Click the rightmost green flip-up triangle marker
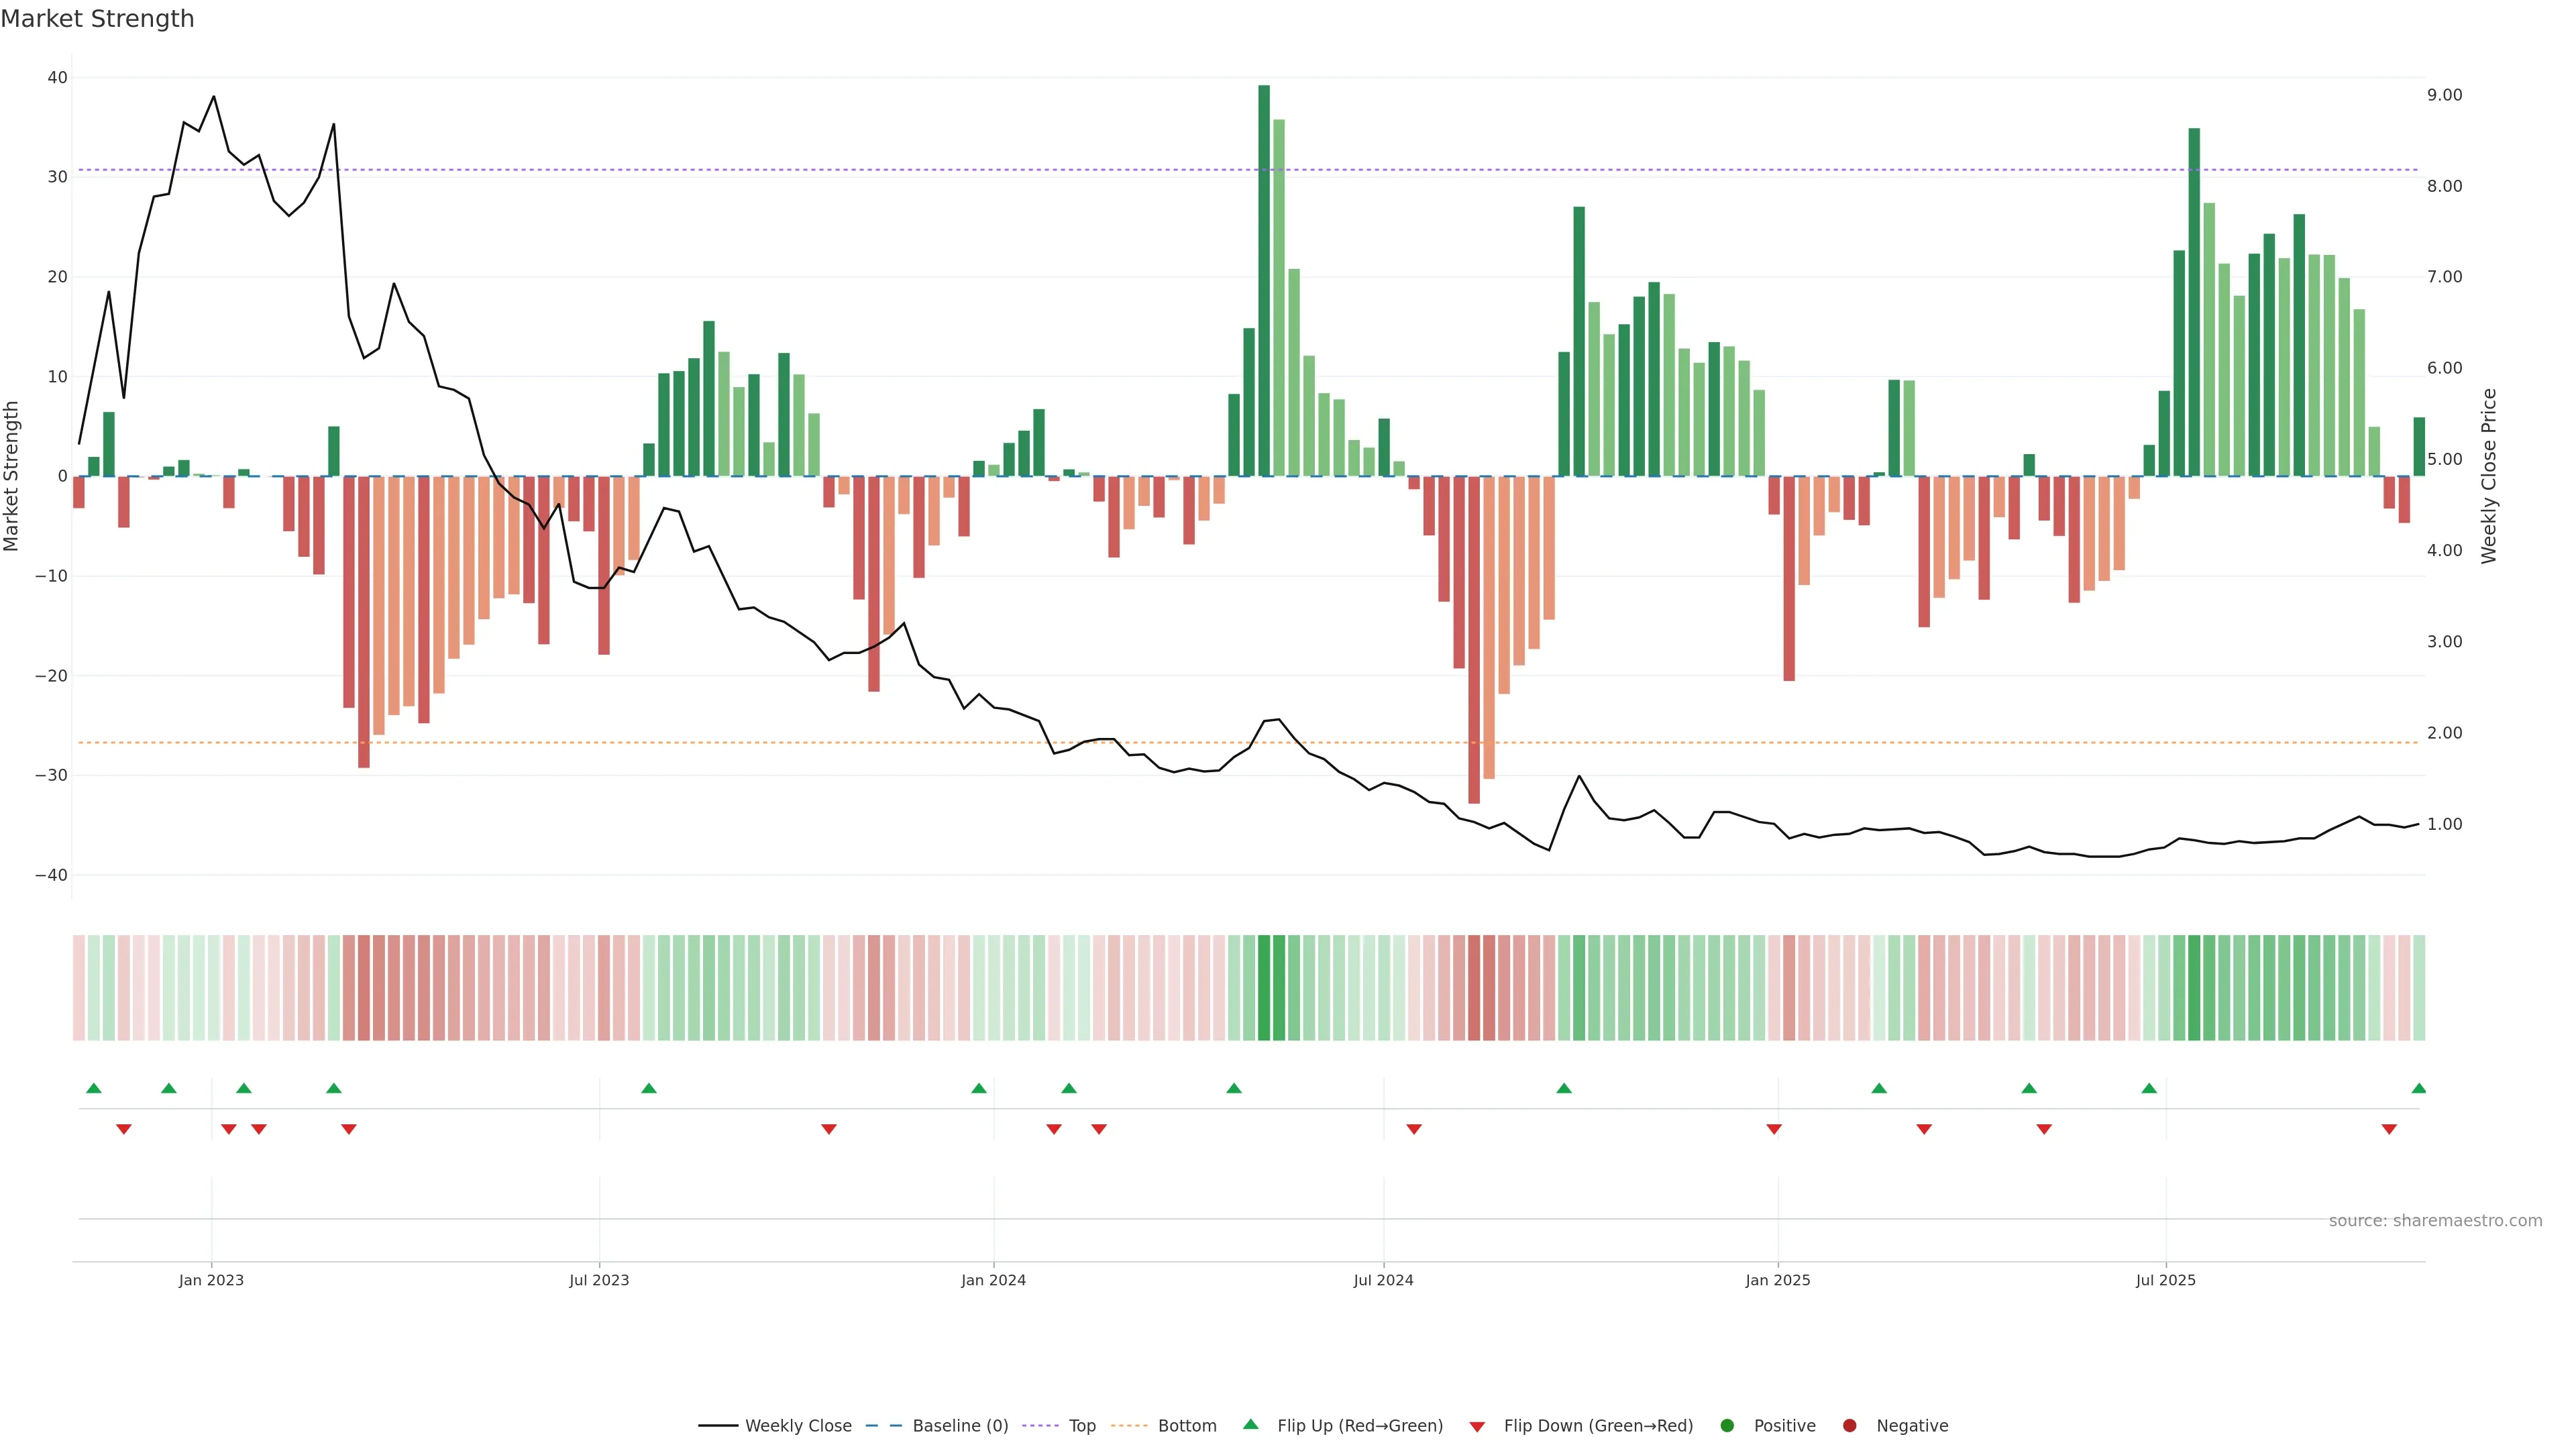Image resolution: width=2576 pixels, height=1449 pixels. [x=2418, y=1088]
